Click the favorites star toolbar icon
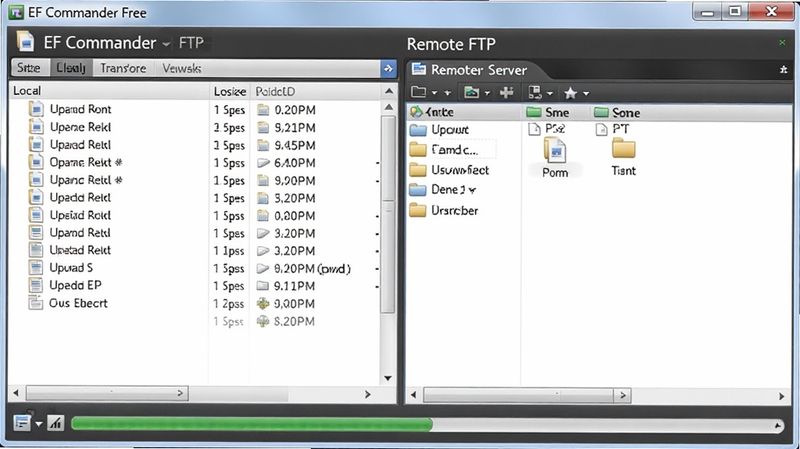 [570, 93]
